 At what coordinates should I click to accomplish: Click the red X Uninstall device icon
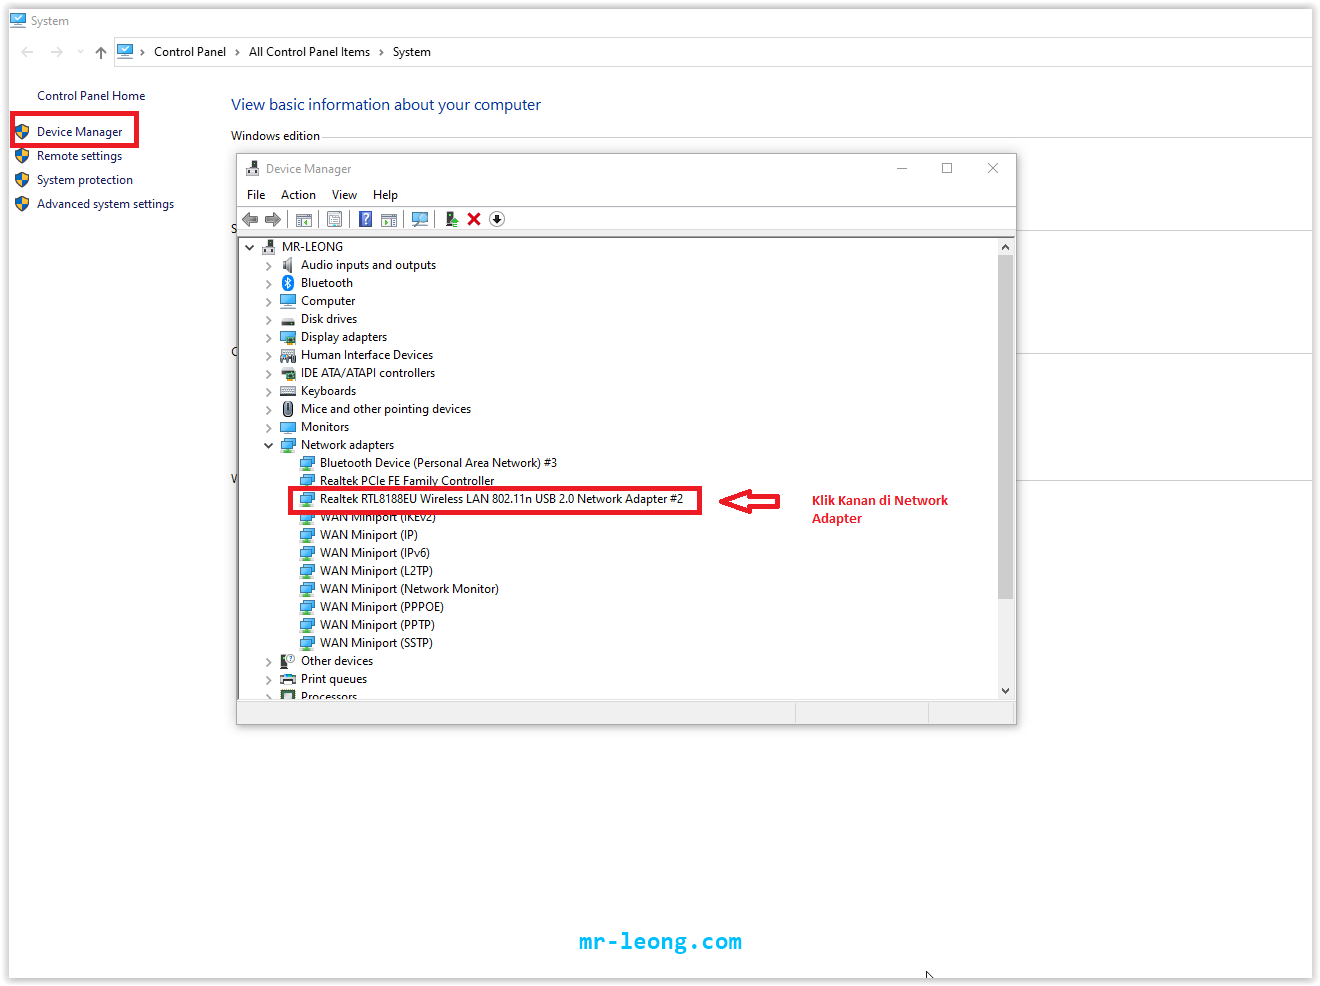[474, 219]
